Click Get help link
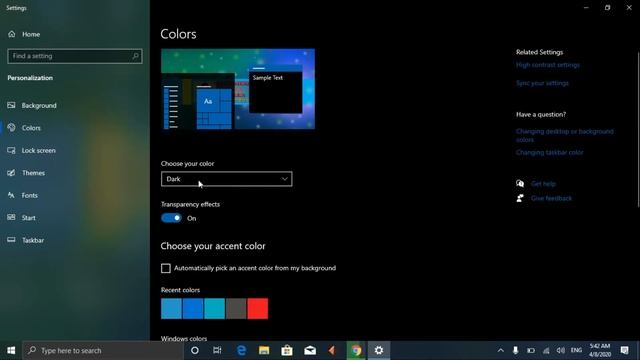Image resolution: width=640 pixels, height=360 pixels. [x=543, y=184]
